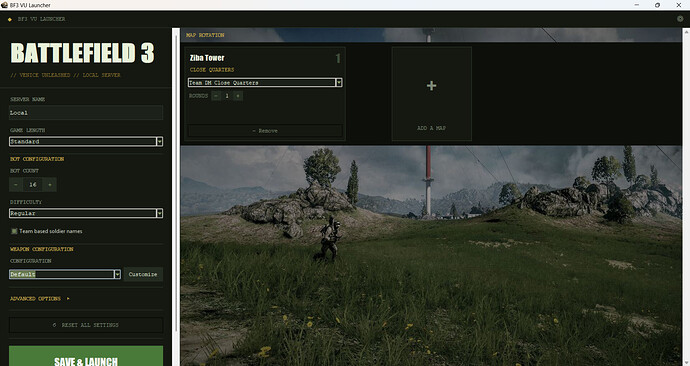Open the Game Length dropdown
The width and height of the screenshot is (690, 366).
pyautogui.click(x=86, y=142)
